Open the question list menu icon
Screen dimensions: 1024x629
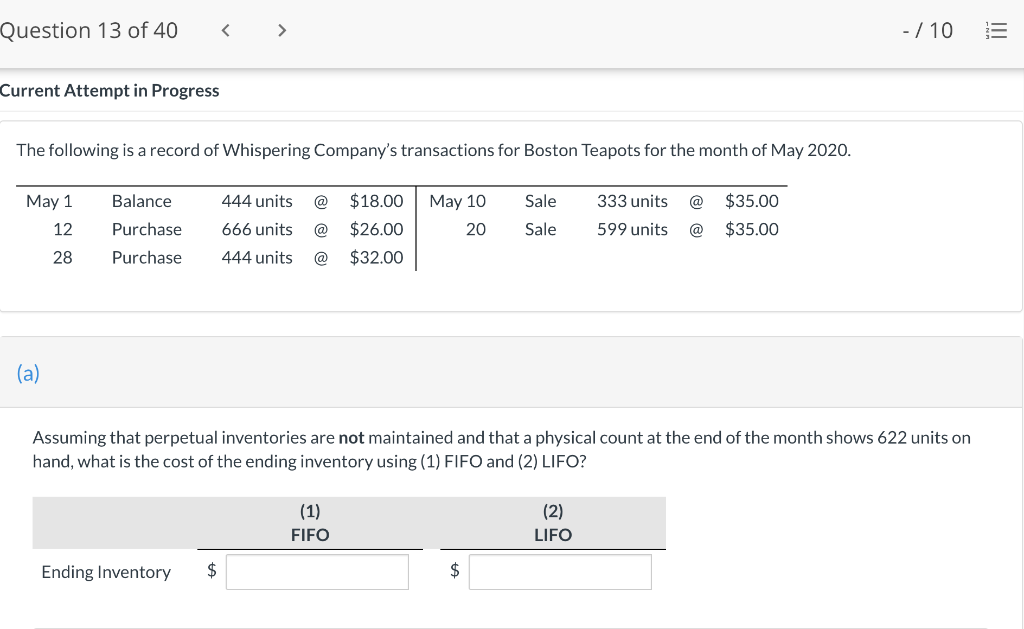click(996, 31)
